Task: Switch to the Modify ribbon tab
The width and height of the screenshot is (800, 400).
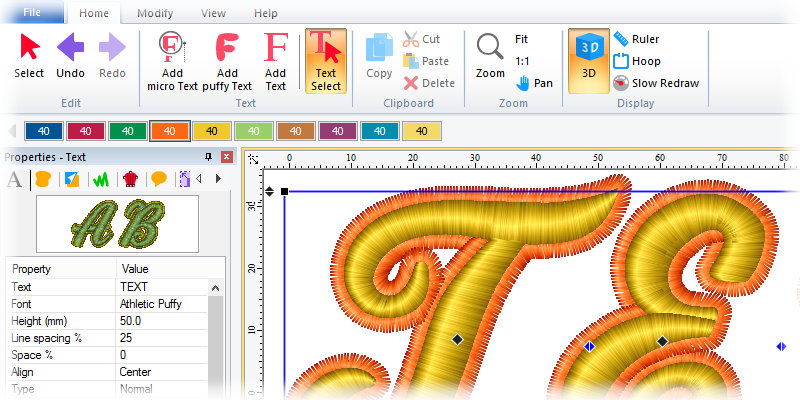Action: pos(155,13)
